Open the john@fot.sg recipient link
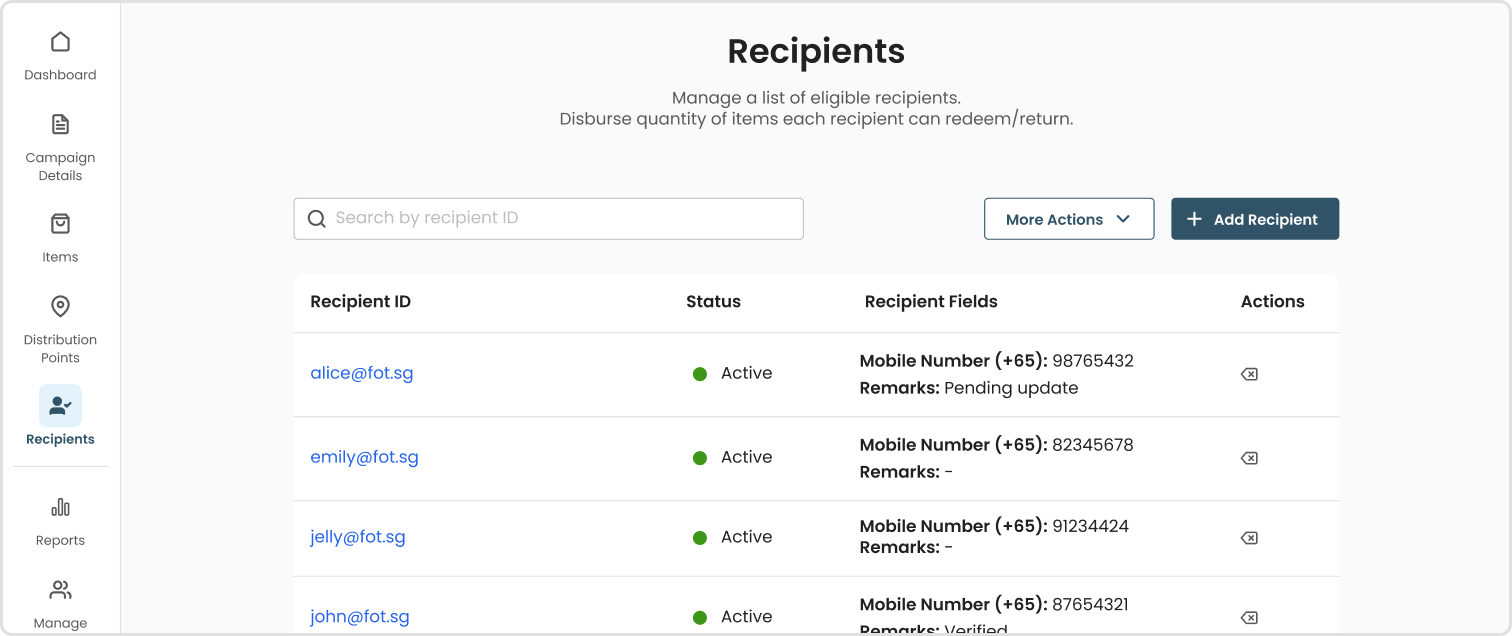 tap(360, 617)
